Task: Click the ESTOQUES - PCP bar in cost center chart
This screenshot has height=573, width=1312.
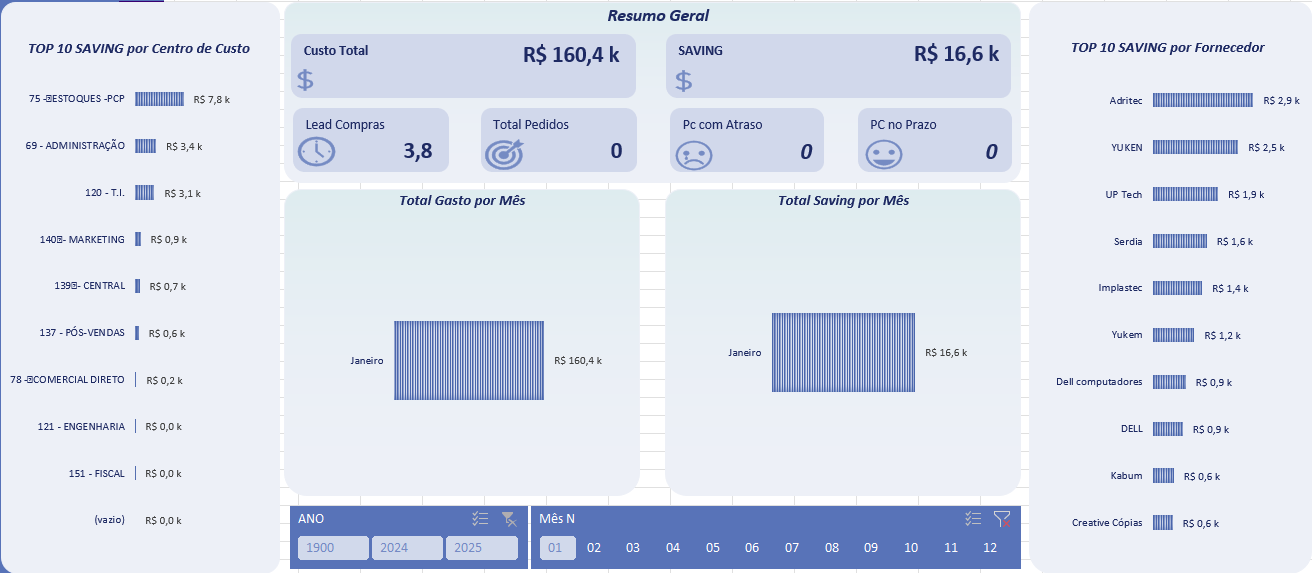Action: (x=159, y=99)
